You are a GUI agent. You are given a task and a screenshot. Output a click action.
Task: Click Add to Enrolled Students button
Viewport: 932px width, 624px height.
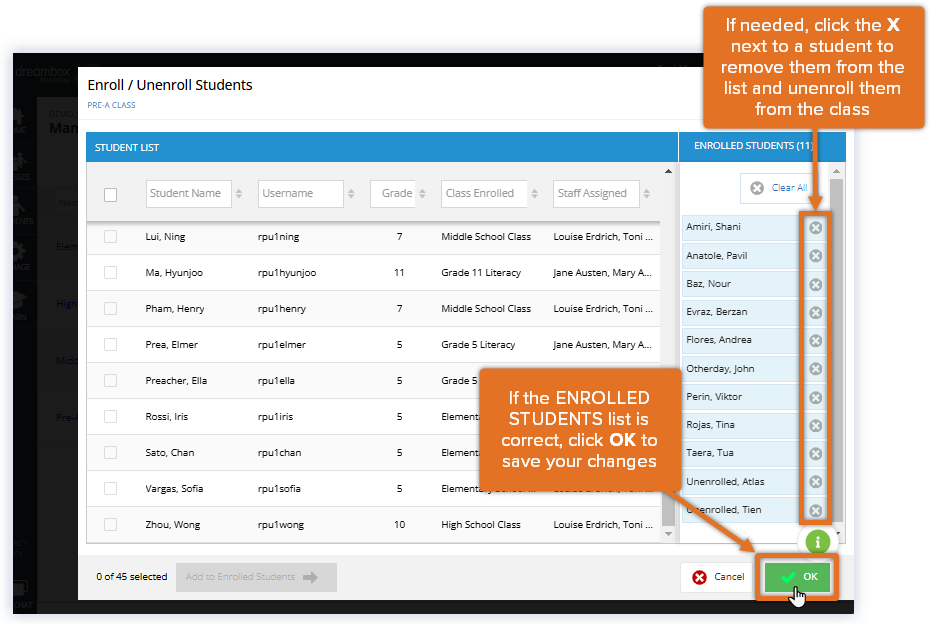[x=256, y=577]
